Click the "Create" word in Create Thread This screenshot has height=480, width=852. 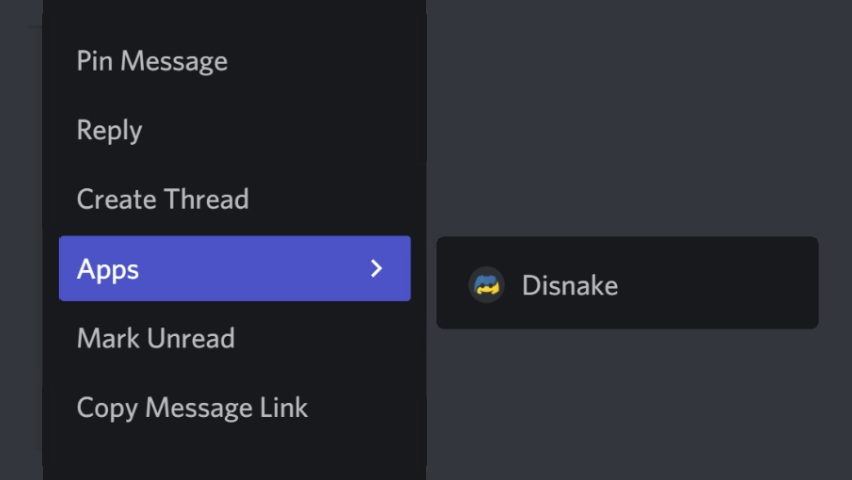click(116, 199)
